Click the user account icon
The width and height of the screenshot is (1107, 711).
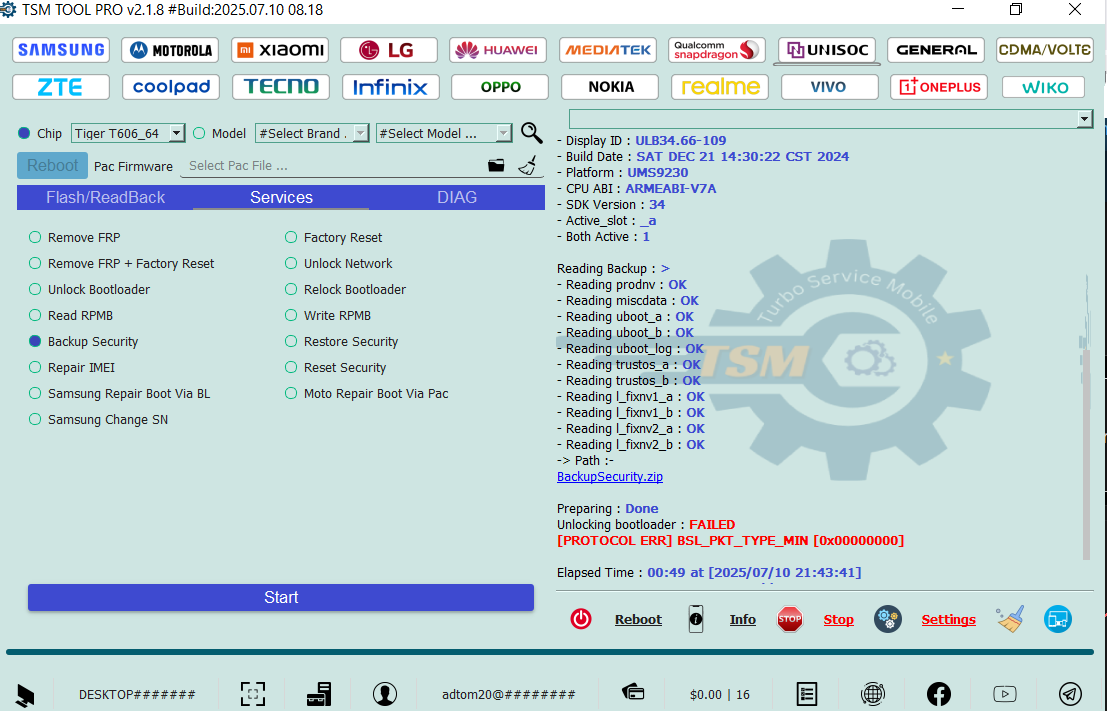click(x=385, y=694)
